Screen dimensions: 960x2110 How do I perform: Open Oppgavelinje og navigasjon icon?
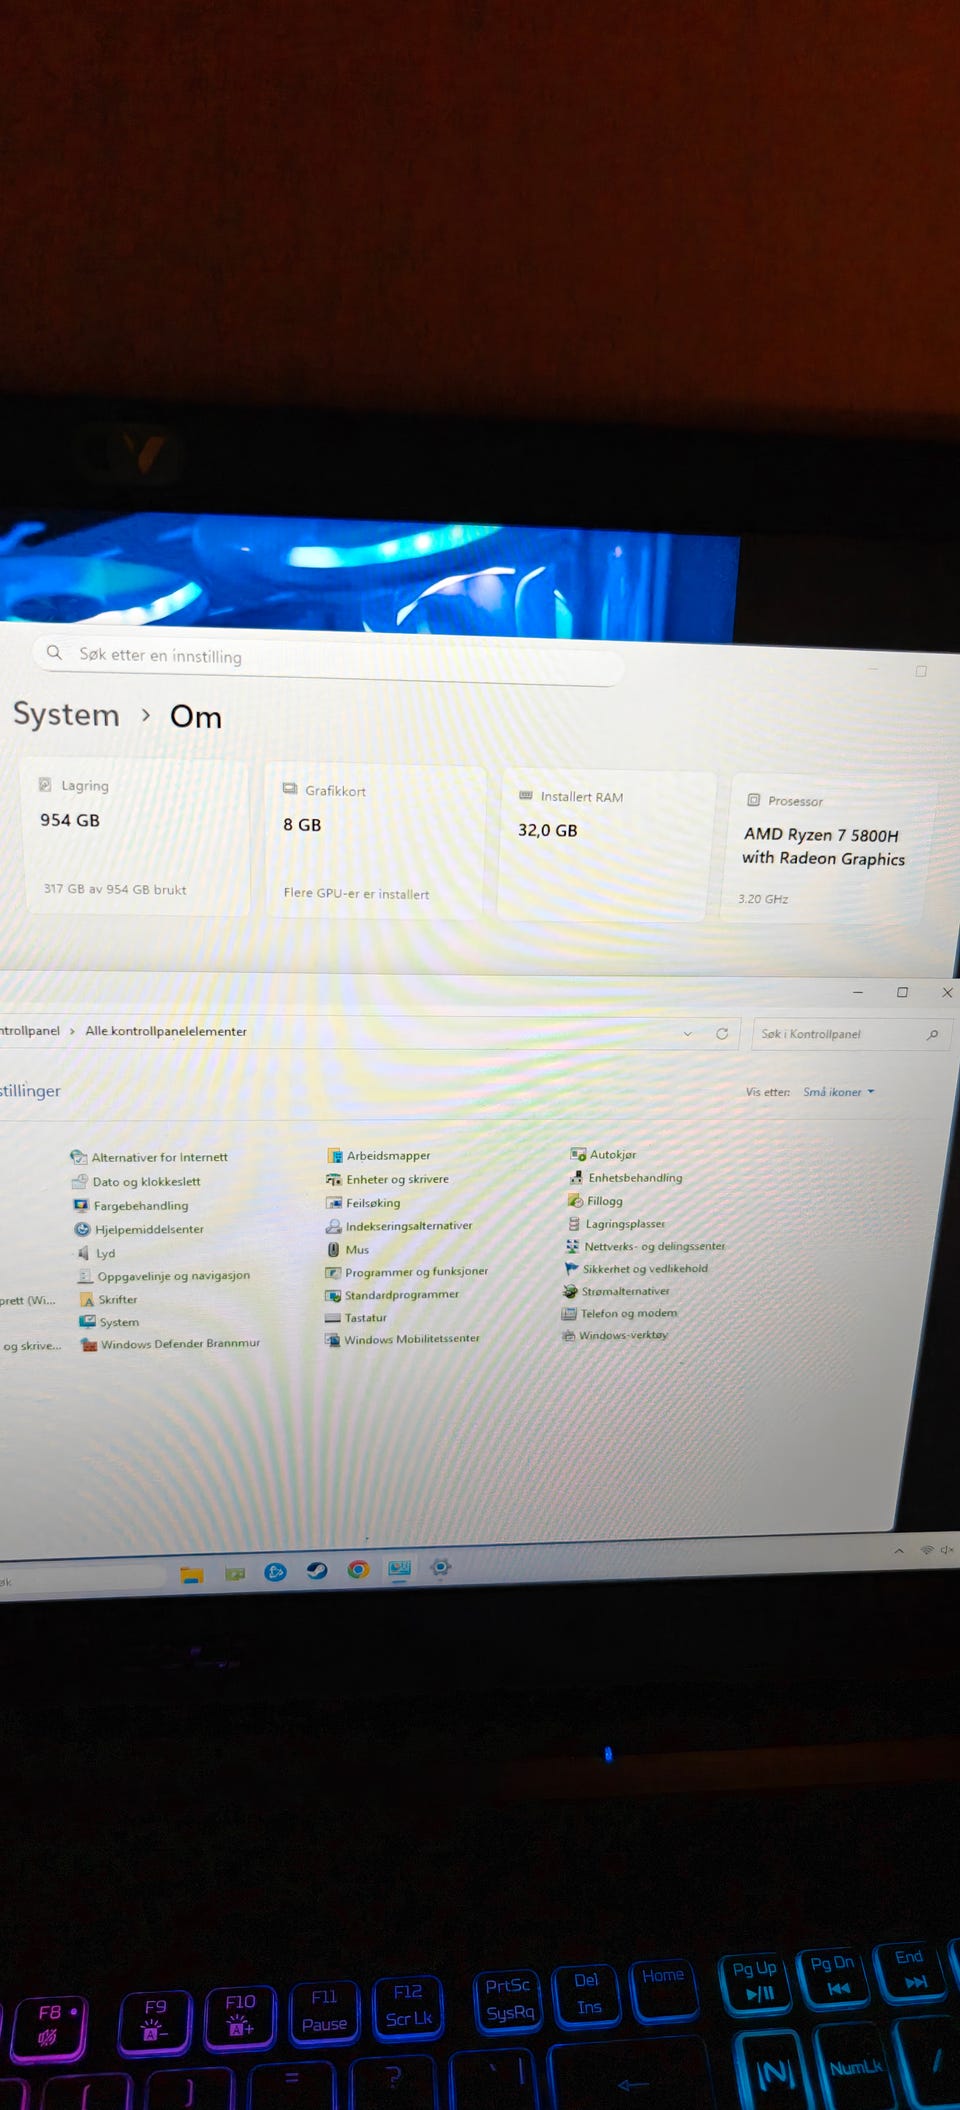[85, 1276]
